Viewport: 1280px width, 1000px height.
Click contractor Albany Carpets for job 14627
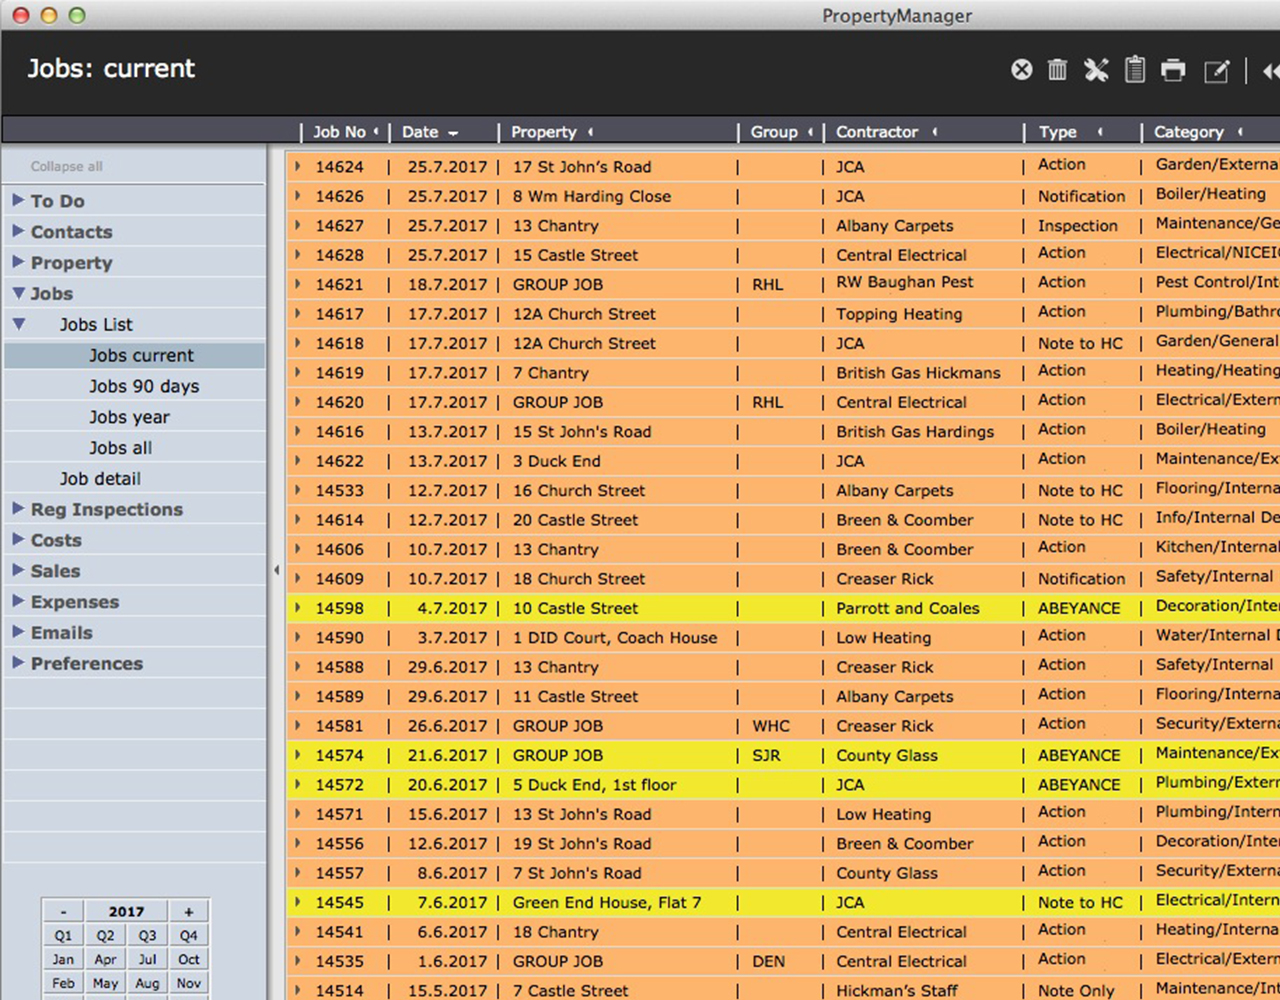click(895, 226)
